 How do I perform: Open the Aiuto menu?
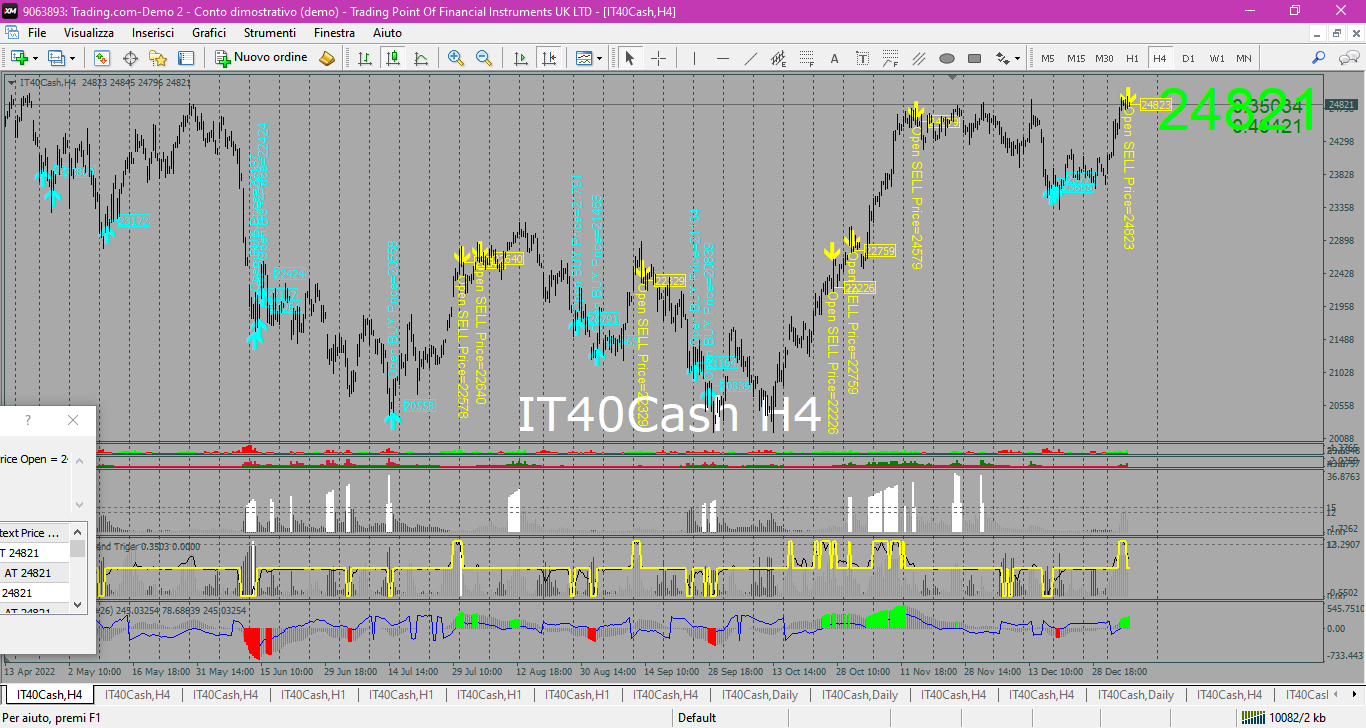click(x=387, y=33)
